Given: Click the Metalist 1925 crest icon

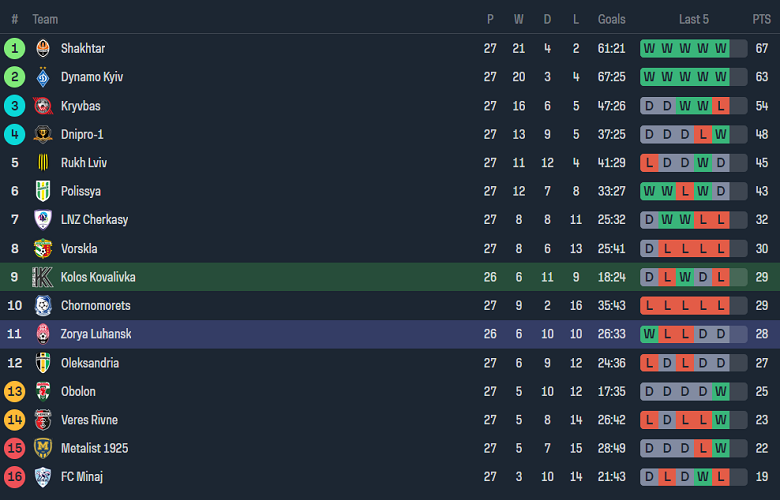Looking at the screenshot, I should (43, 448).
